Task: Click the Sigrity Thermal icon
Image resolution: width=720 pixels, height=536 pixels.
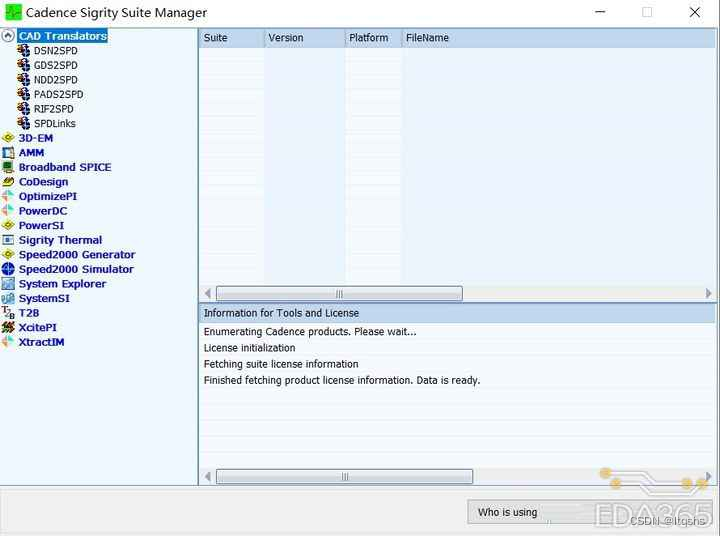Action: pos(8,241)
